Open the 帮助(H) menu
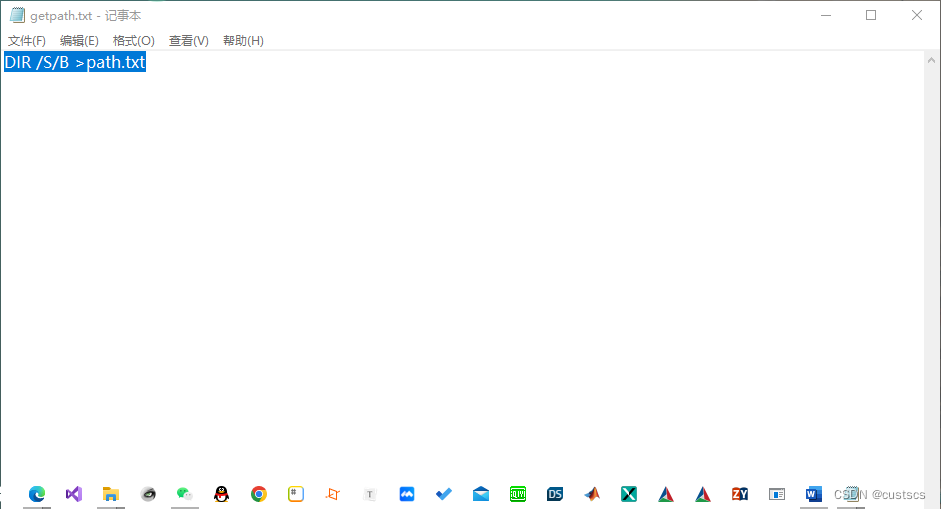This screenshot has height=509, width=941. pos(243,41)
